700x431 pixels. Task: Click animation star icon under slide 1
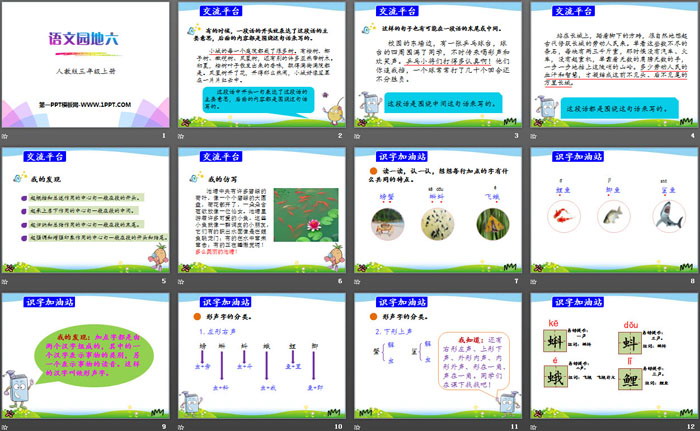coord(4,136)
